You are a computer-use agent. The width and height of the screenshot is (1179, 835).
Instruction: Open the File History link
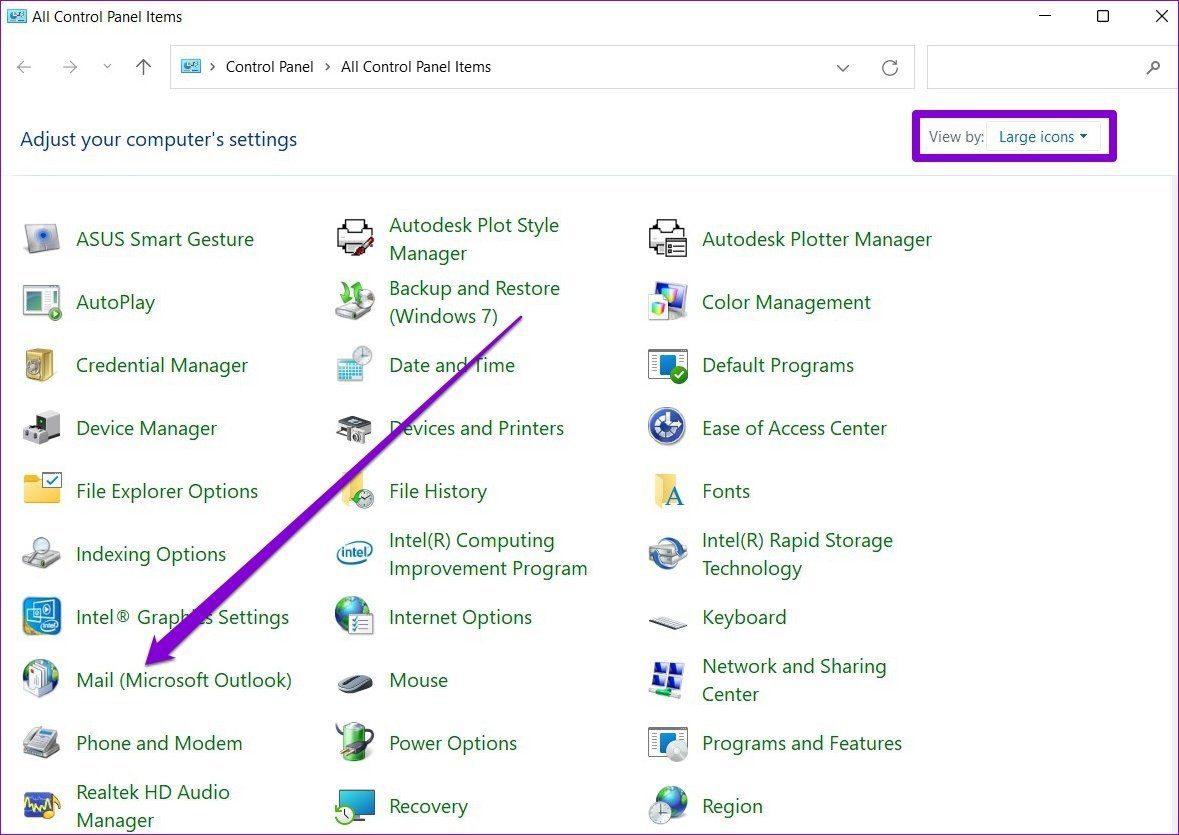[438, 491]
